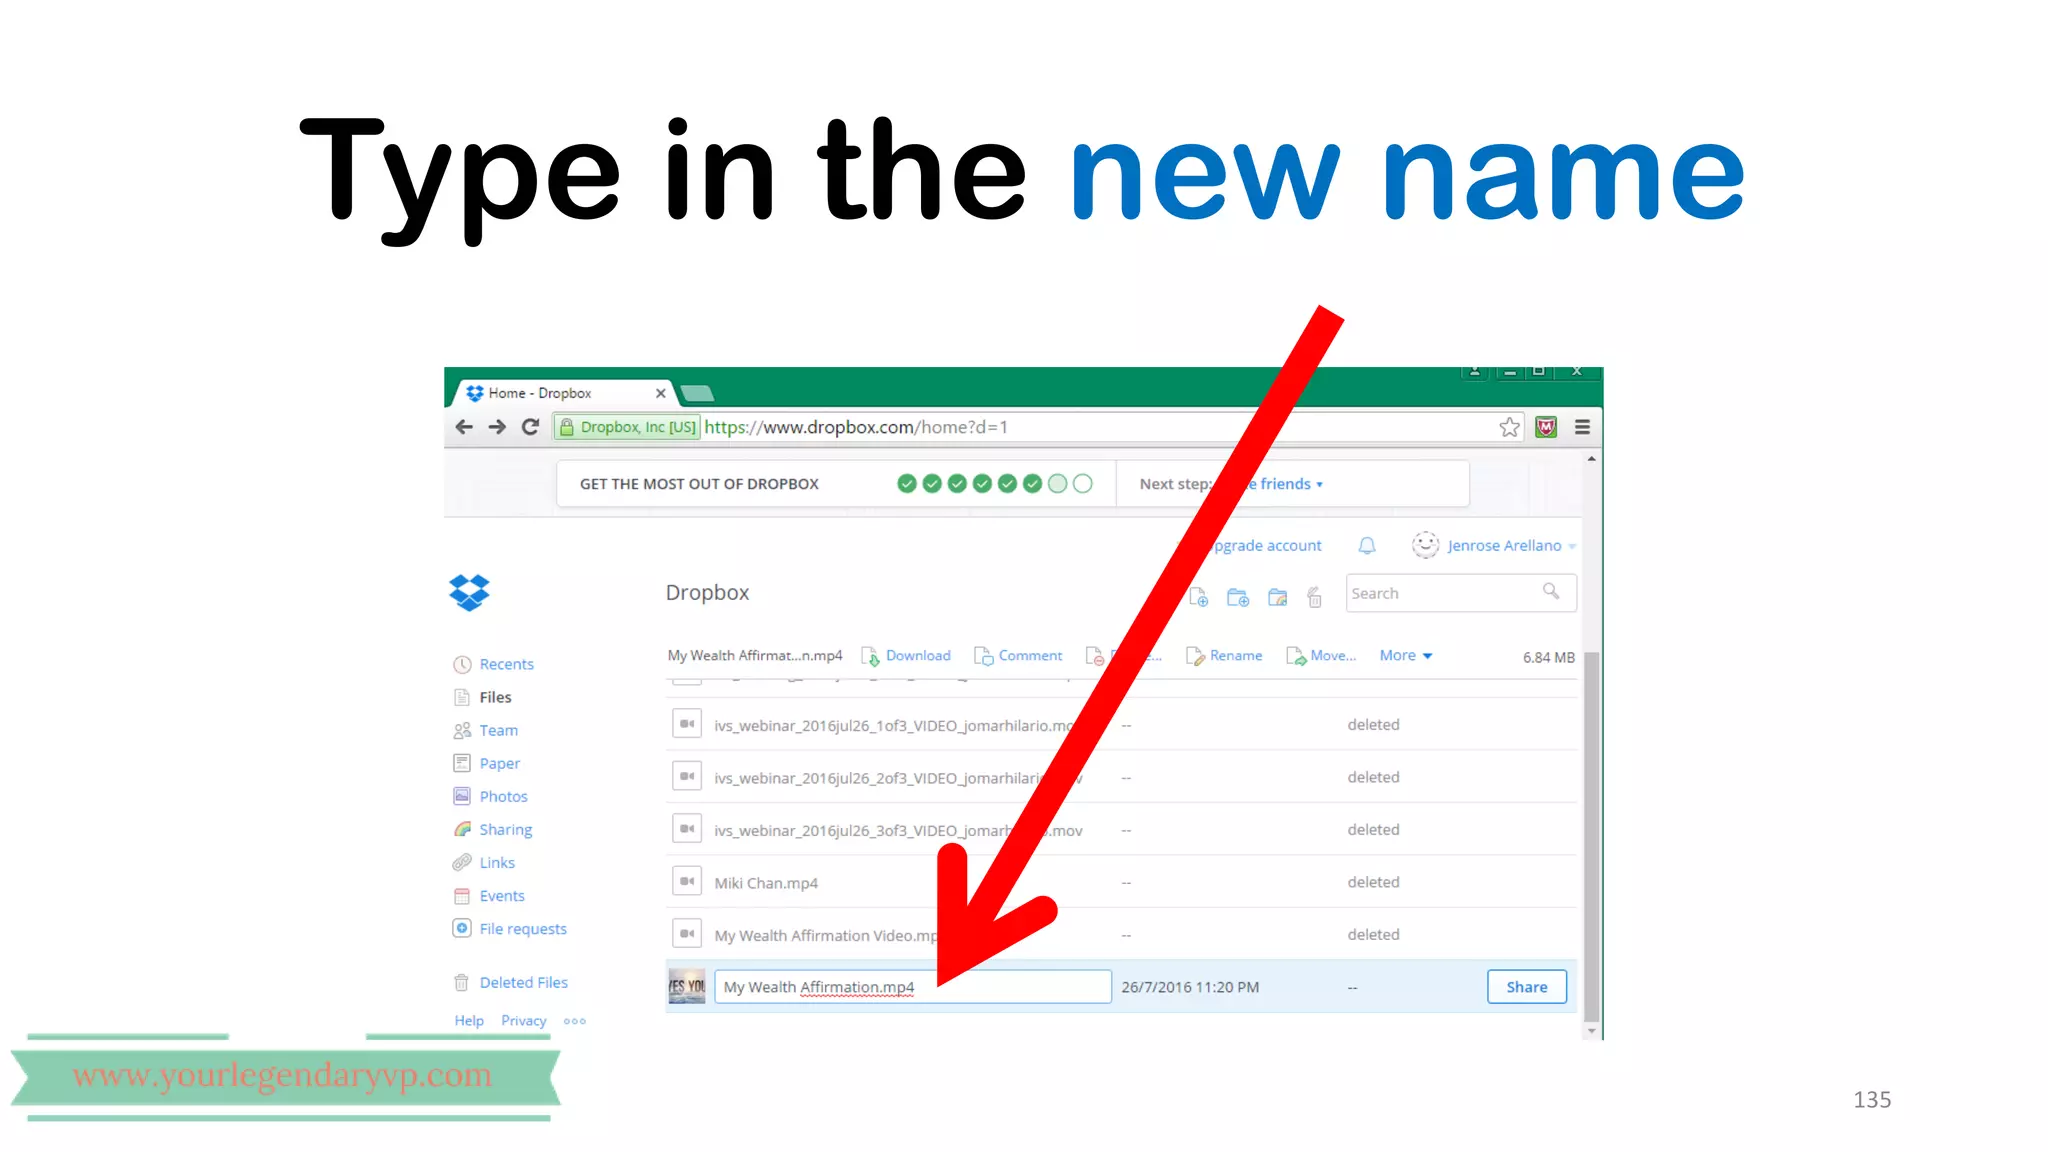Viewport: 2048px width, 1152px height.
Task: Click the Dropbox folder heading
Action: coord(707,592)
